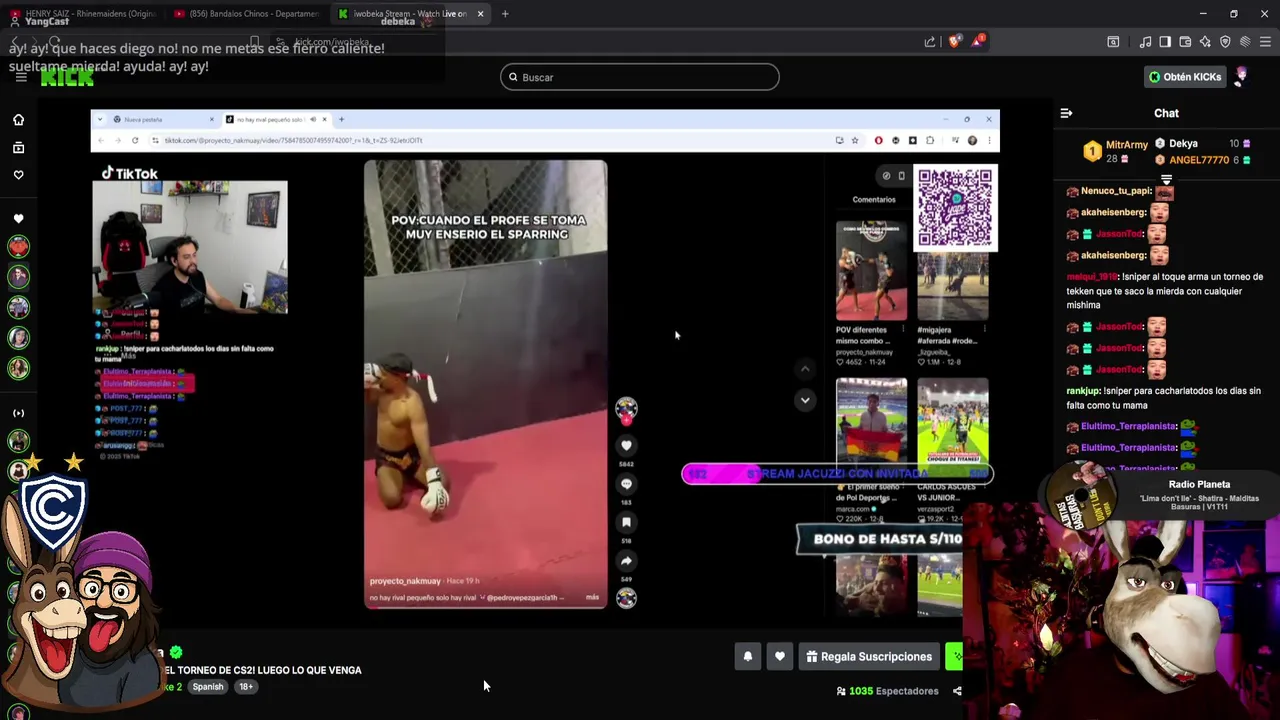
Task: Open Comentarios tab in streamed TikTok
Action: click(x=874, y=199)
